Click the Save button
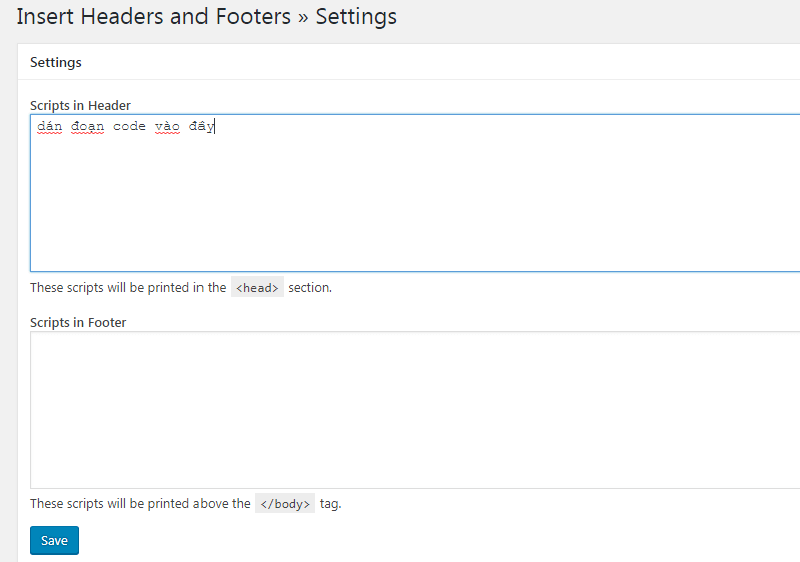 point(54,540)
